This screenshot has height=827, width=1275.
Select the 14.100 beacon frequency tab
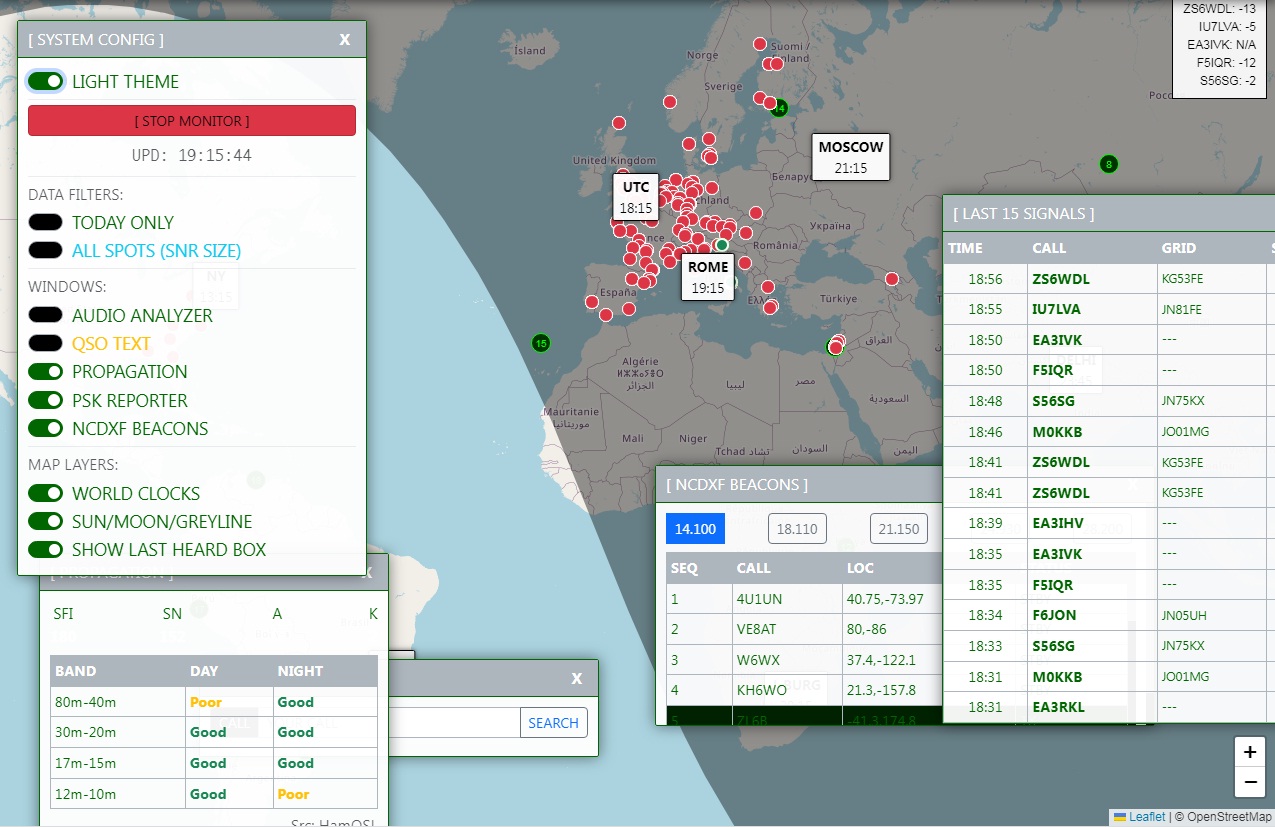pos(695,528)
